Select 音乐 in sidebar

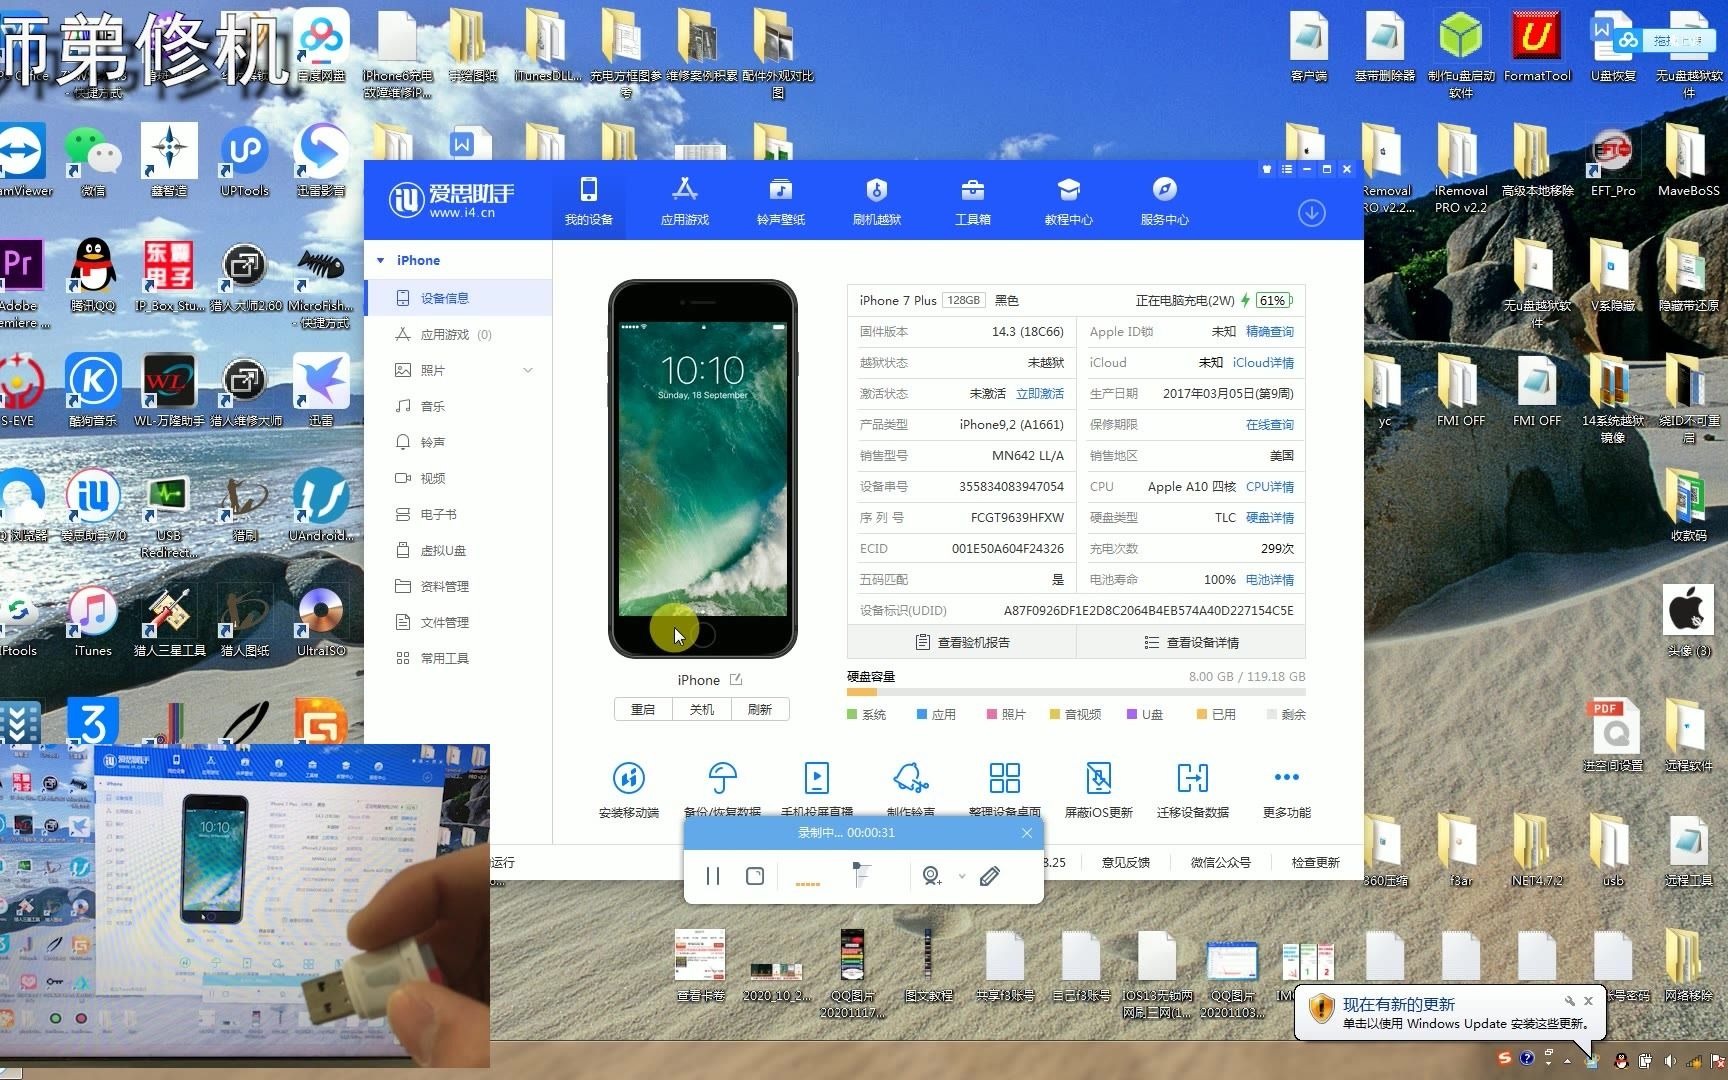pos(458,406)
